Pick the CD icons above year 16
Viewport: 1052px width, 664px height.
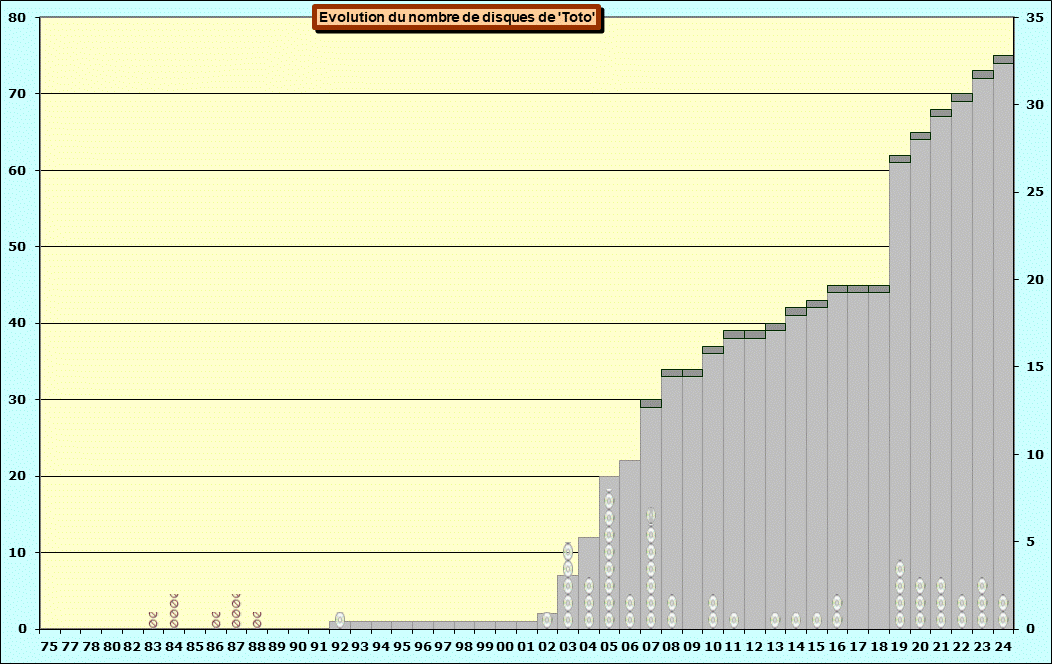click(837, 611)
